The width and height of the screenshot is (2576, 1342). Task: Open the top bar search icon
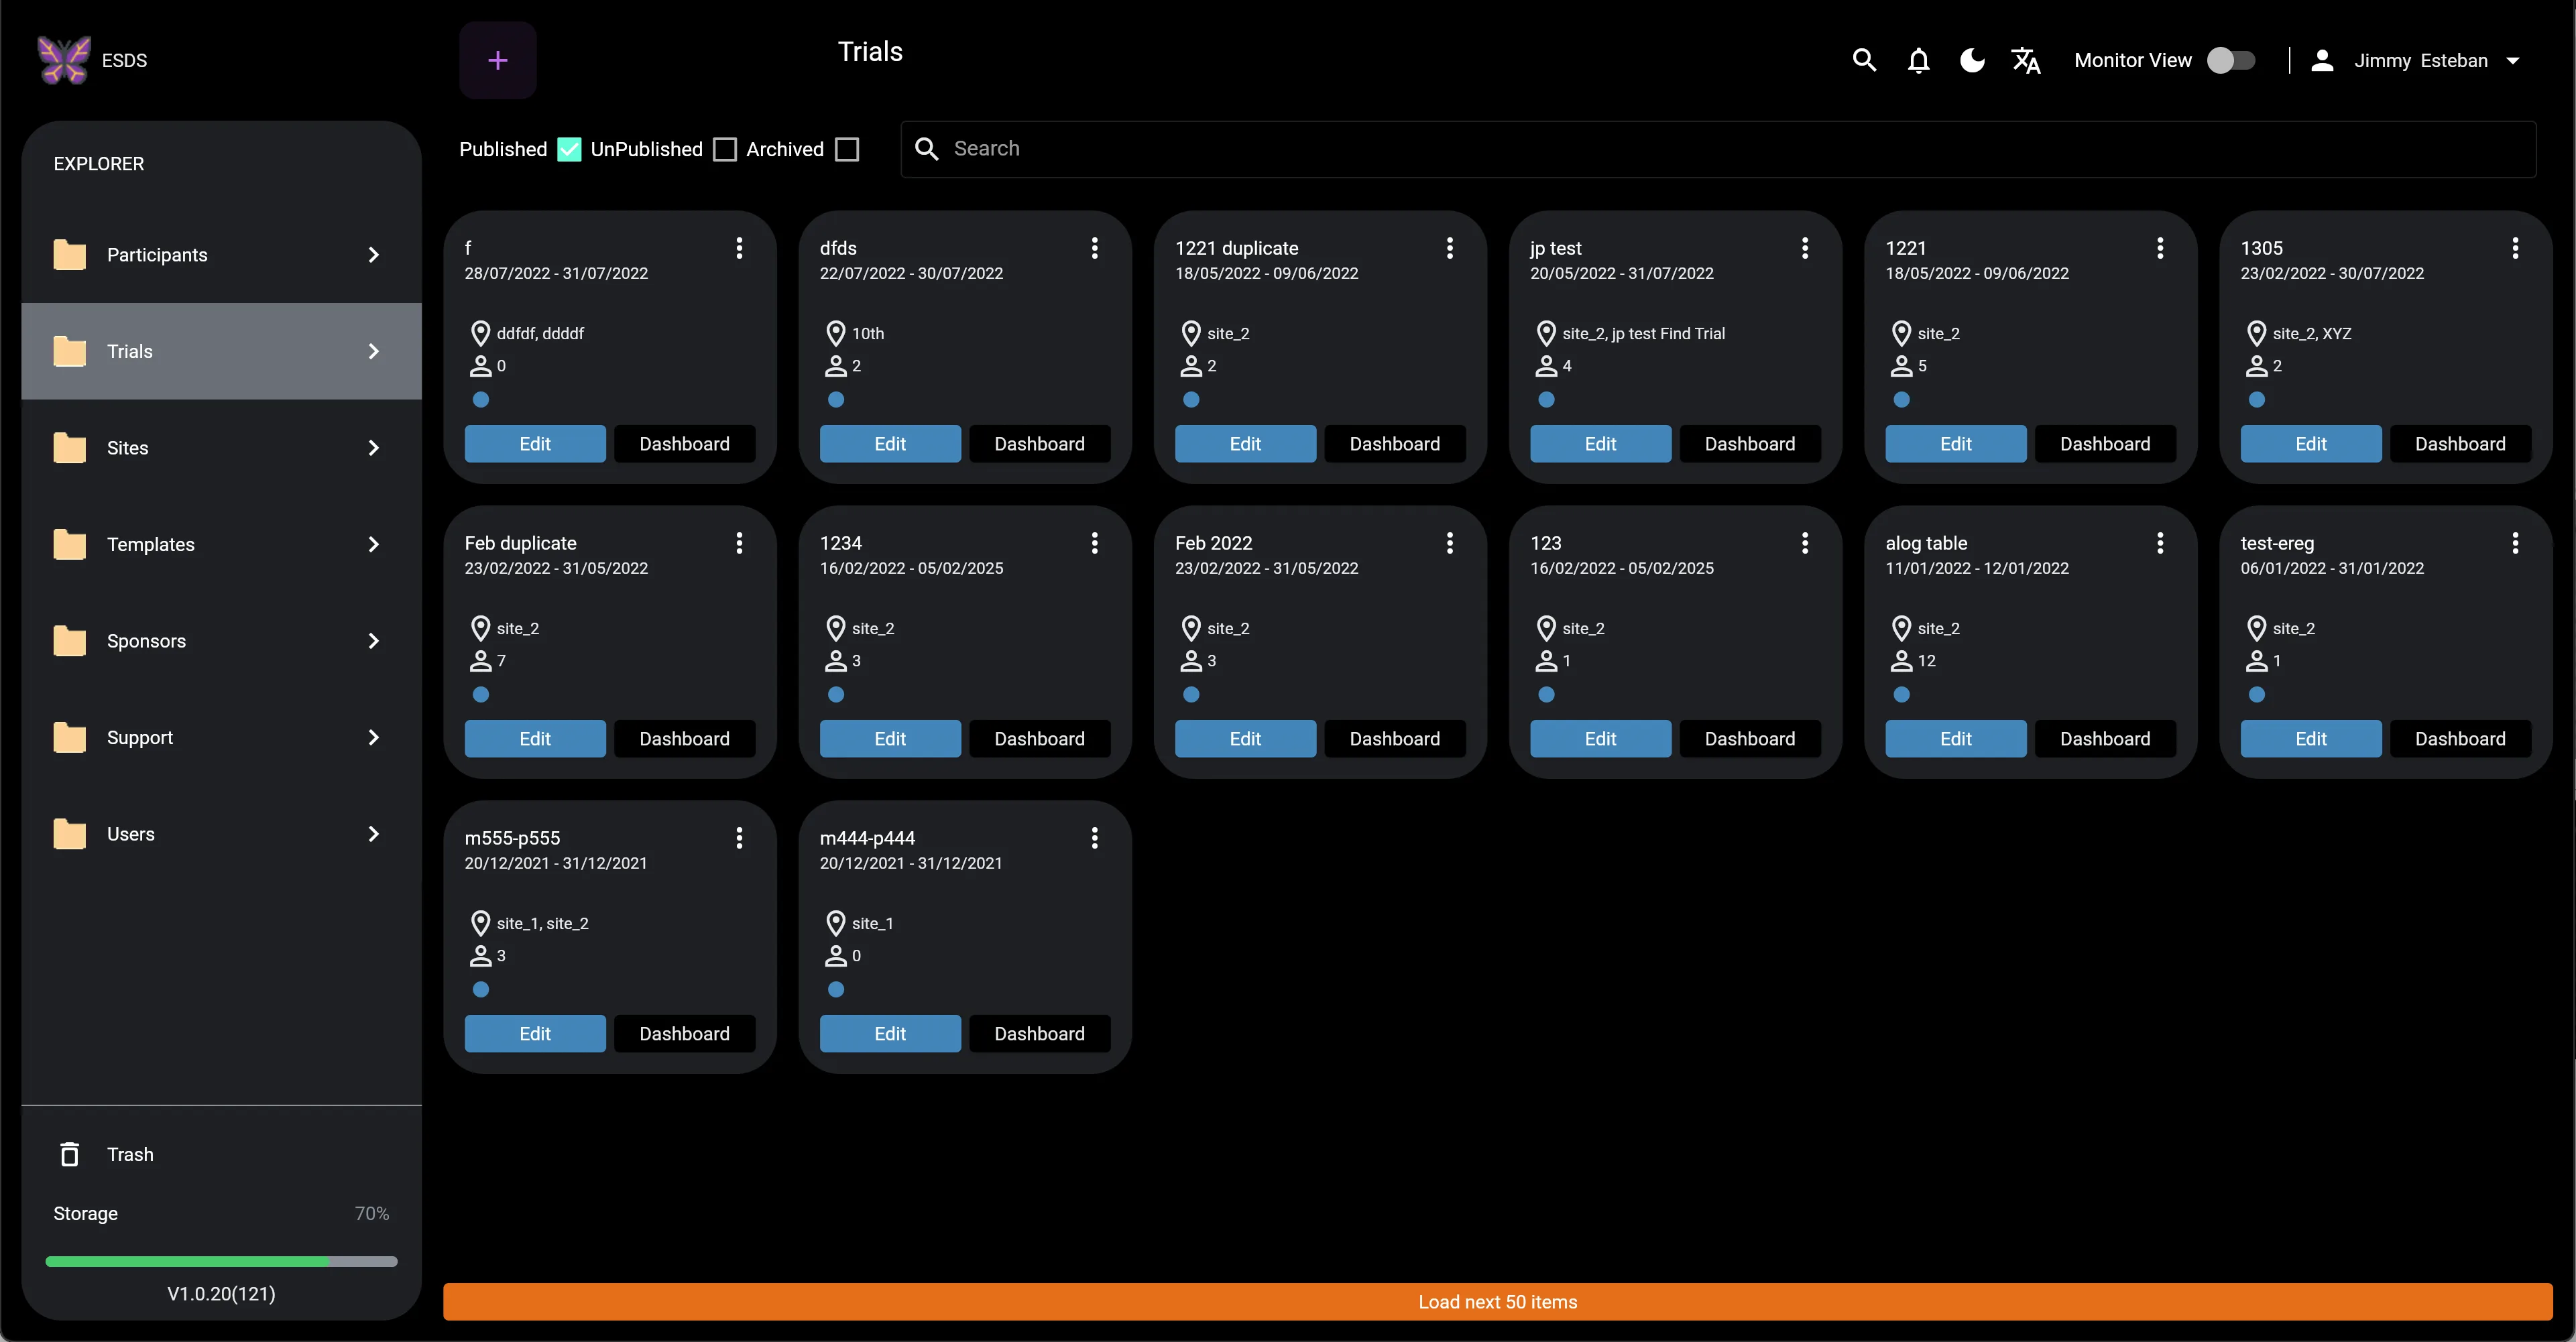pos(1864,60)
